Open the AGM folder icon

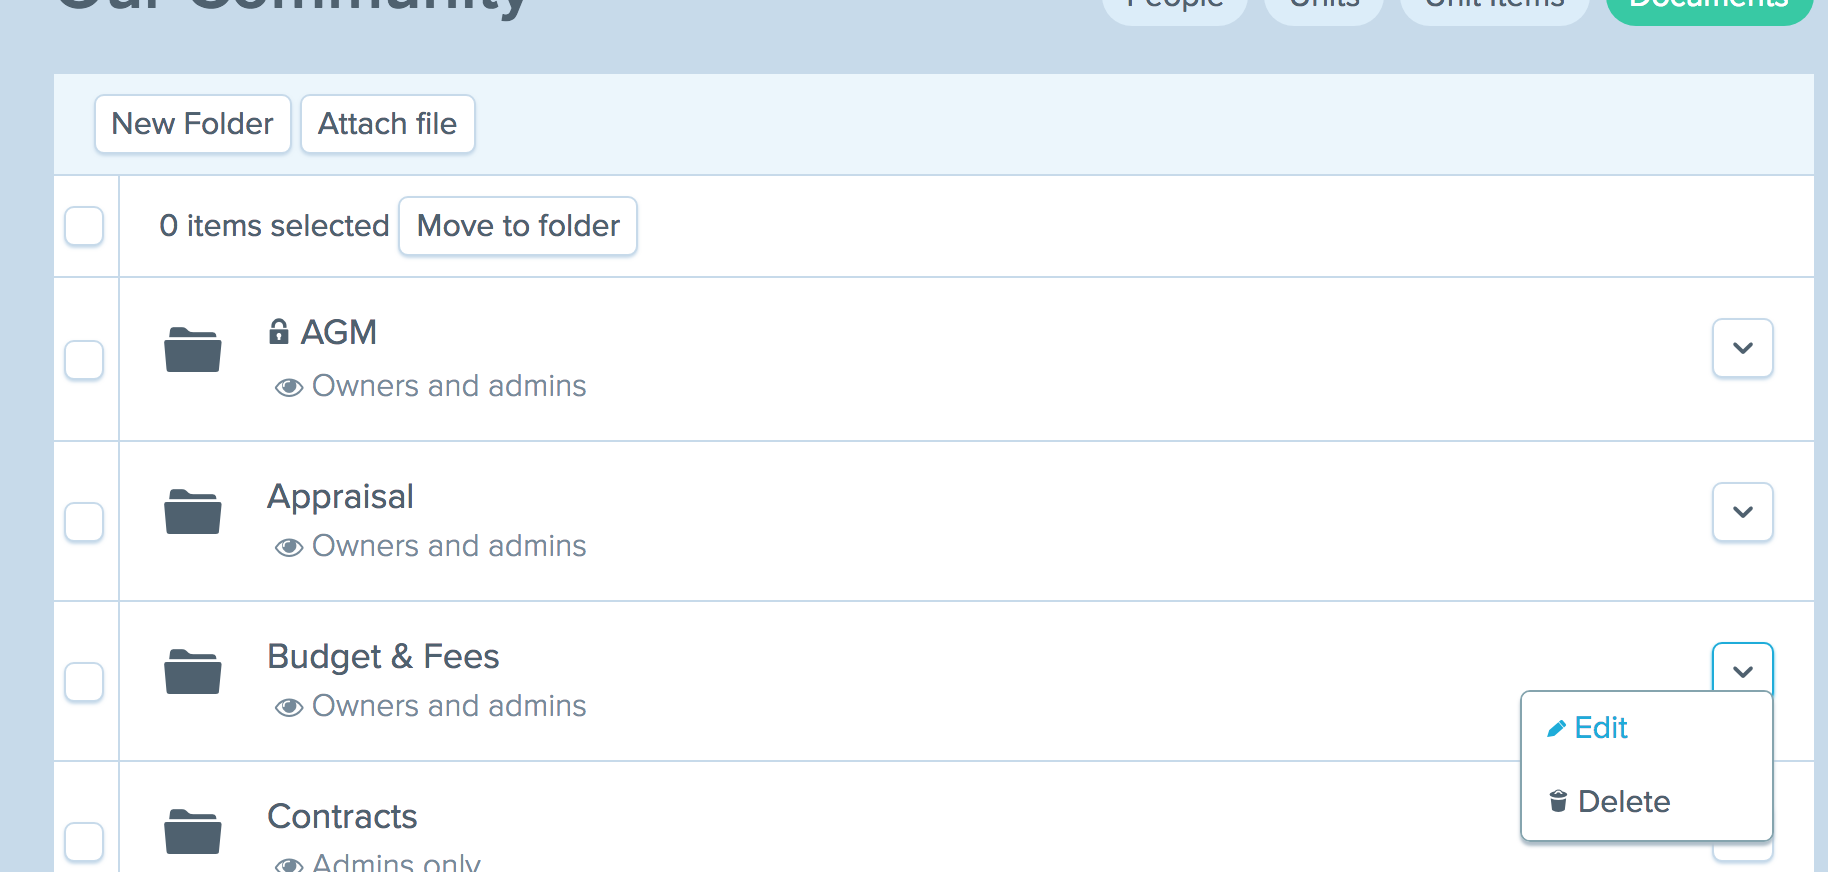[193, 350]
